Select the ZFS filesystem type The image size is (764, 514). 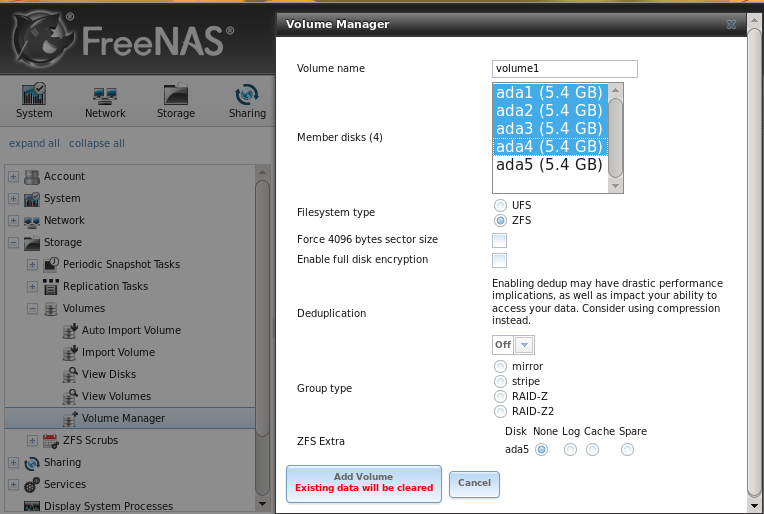pos(500,221)
